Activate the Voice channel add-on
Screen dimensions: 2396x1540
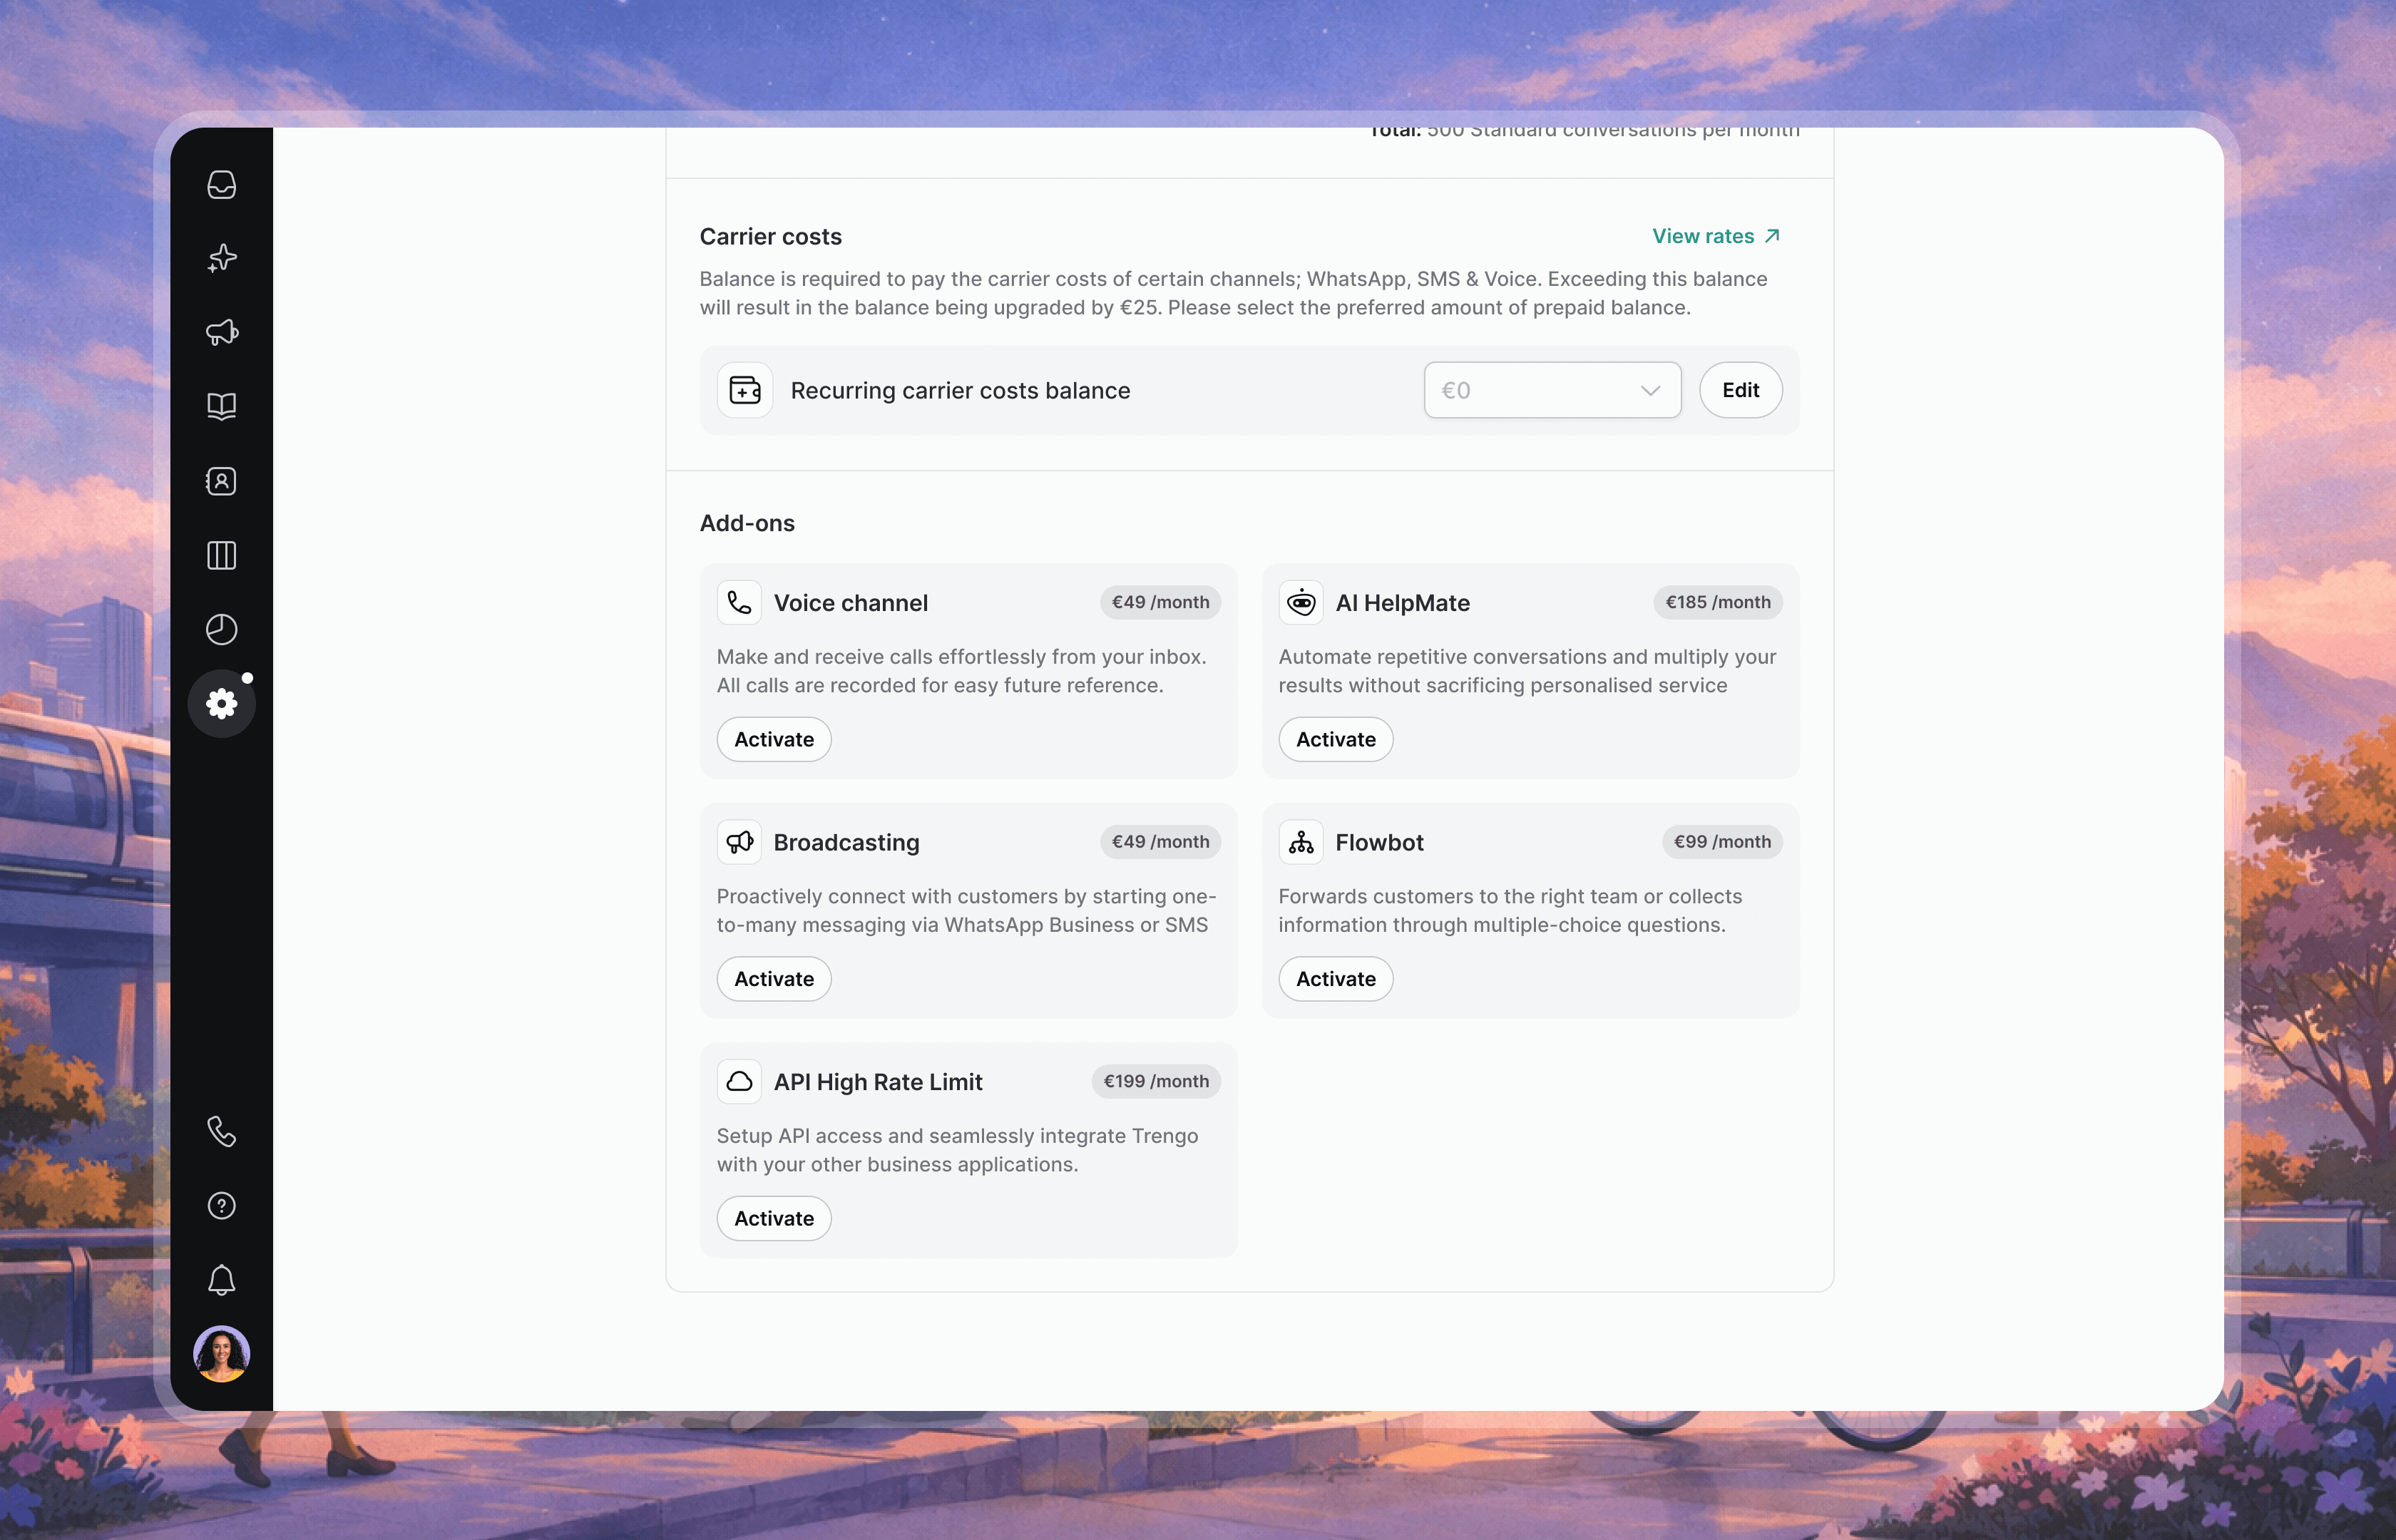tap(774, 739)
